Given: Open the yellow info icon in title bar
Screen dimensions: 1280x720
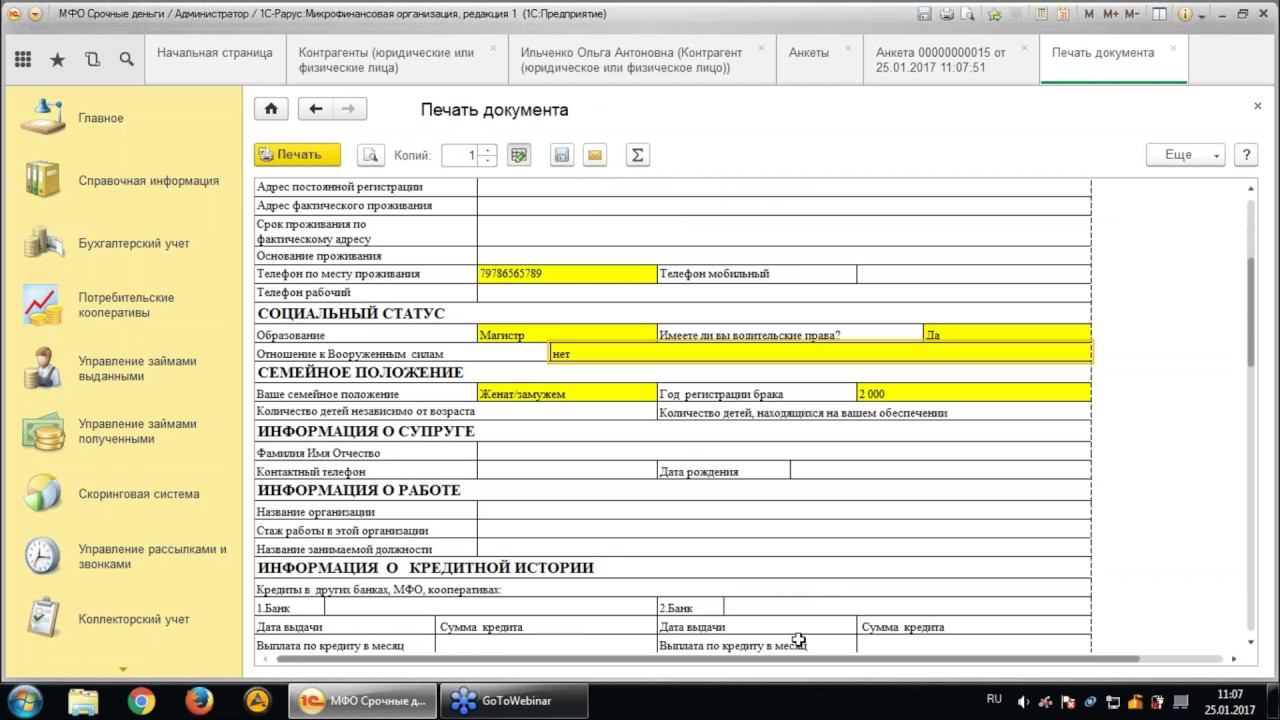Looking at the screenshot, I should 1184,14.
